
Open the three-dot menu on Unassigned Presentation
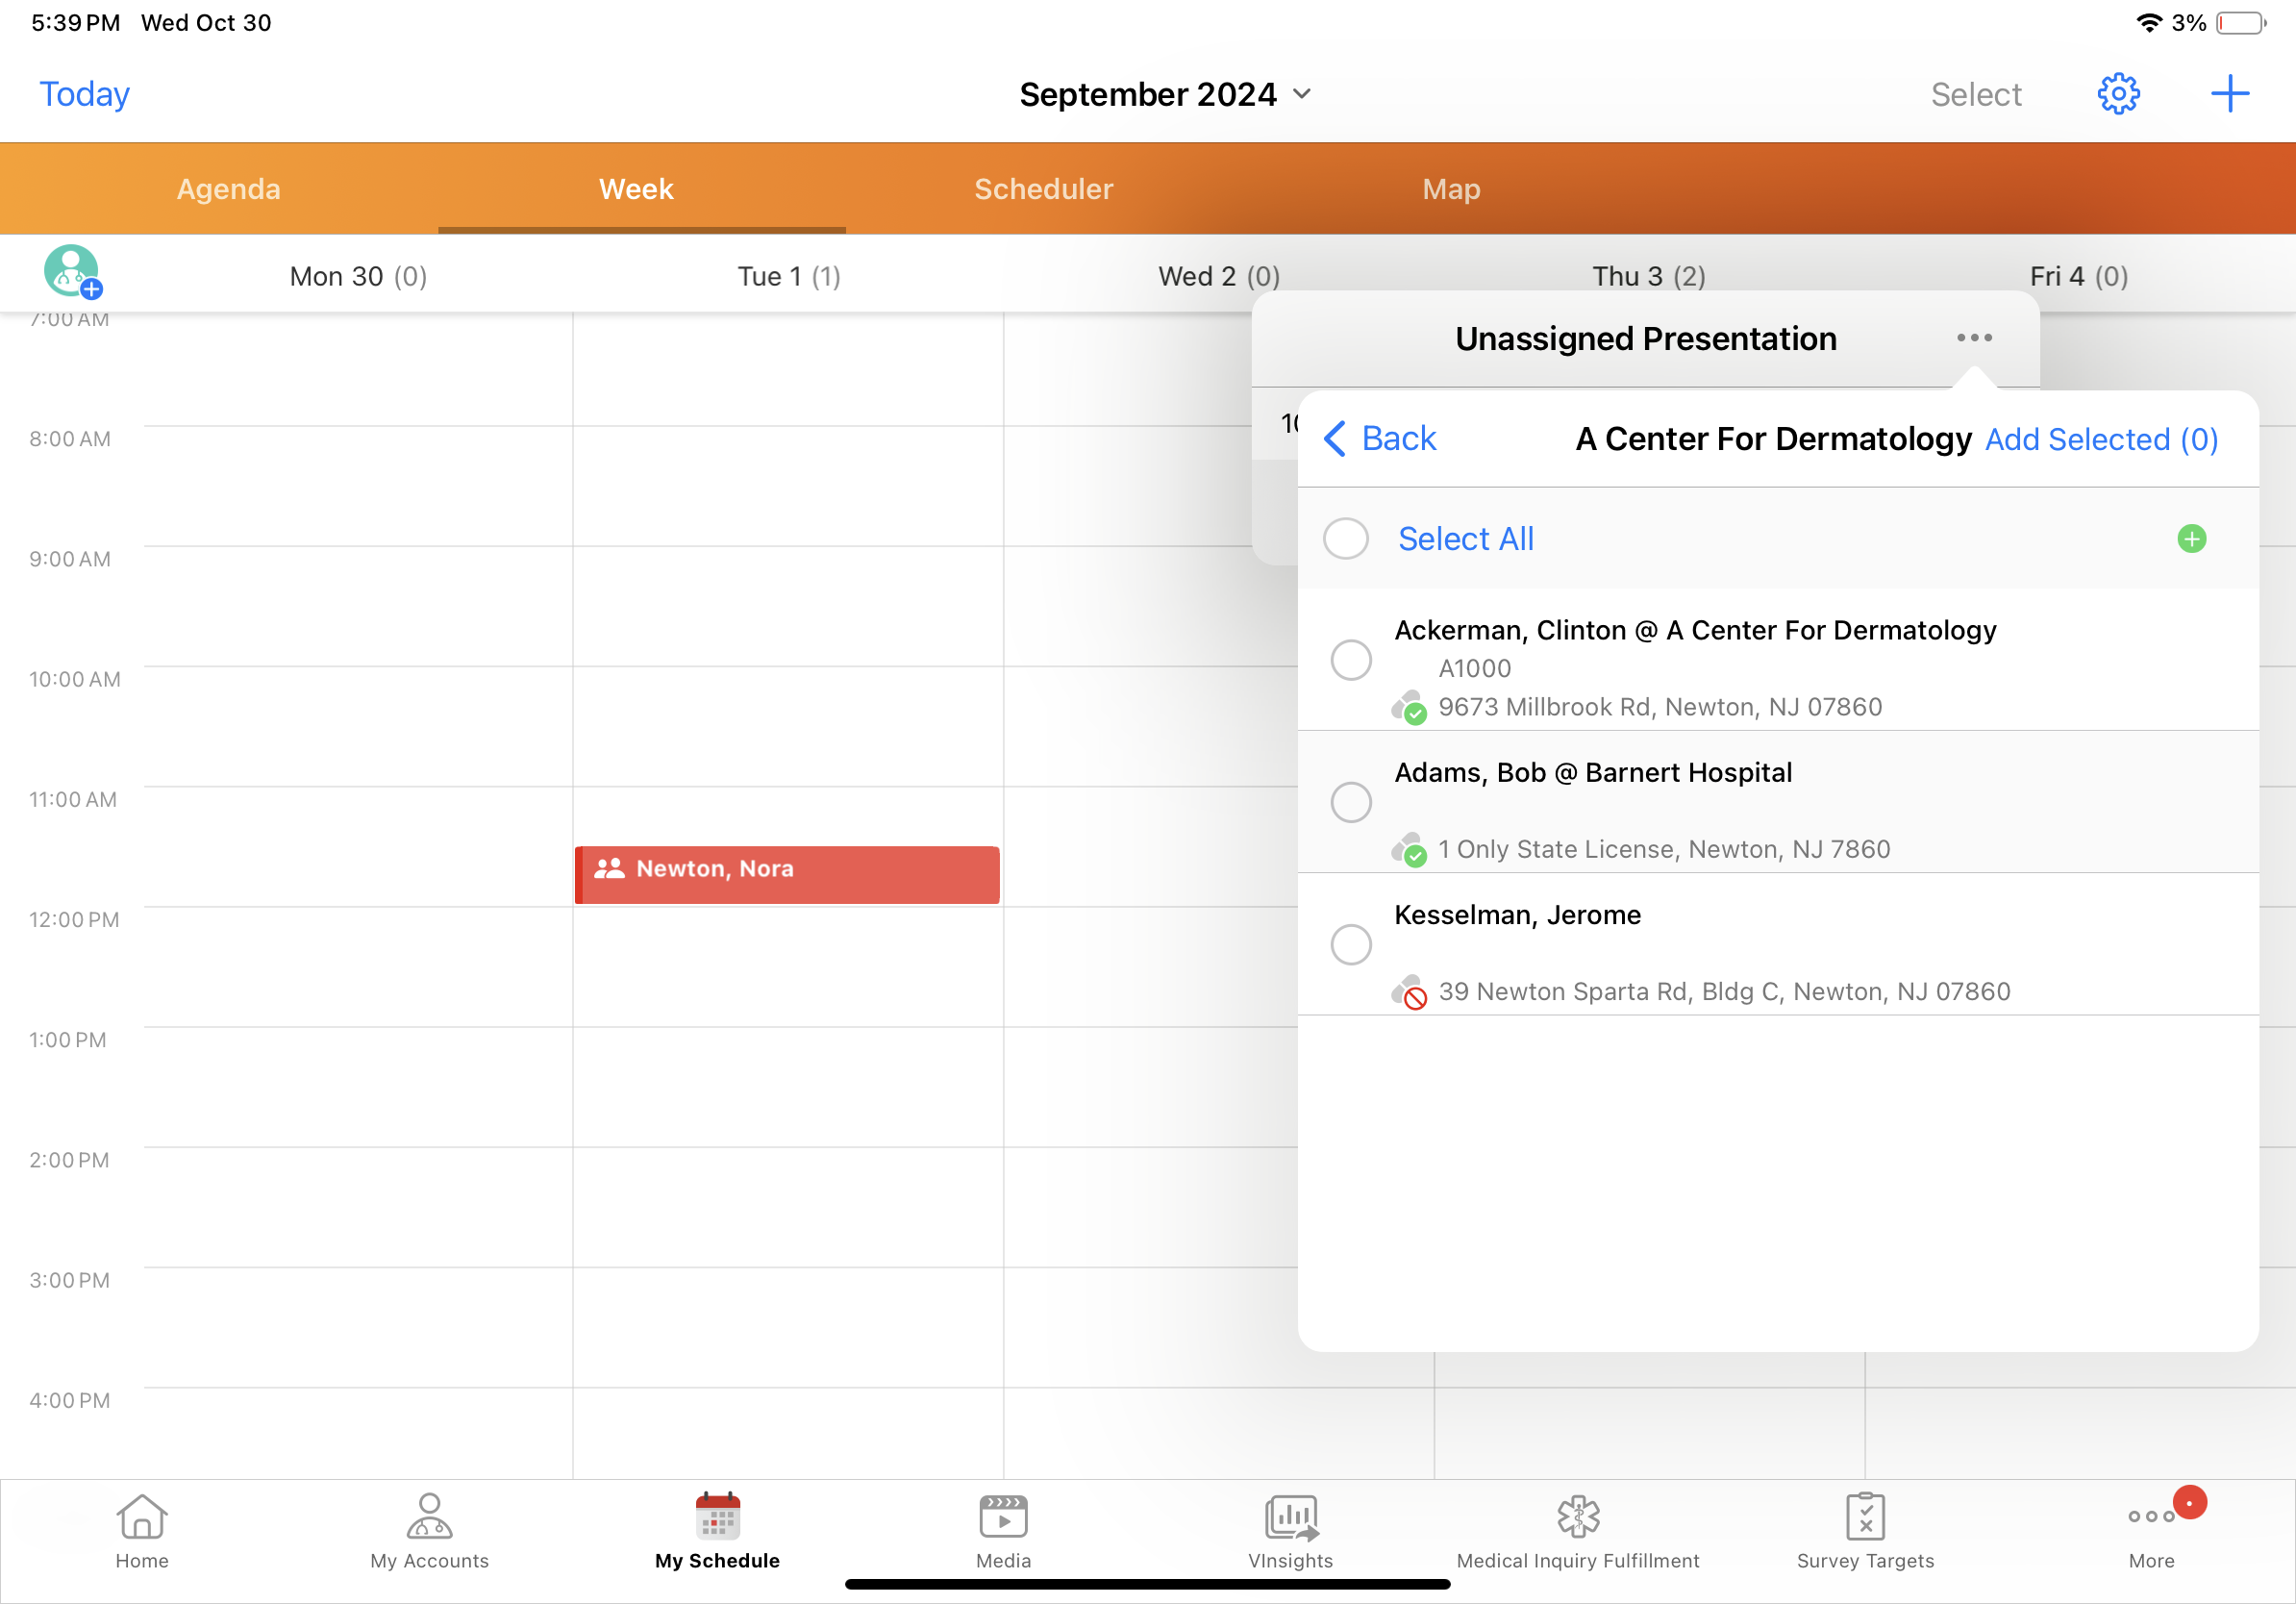pos(1974,338)
